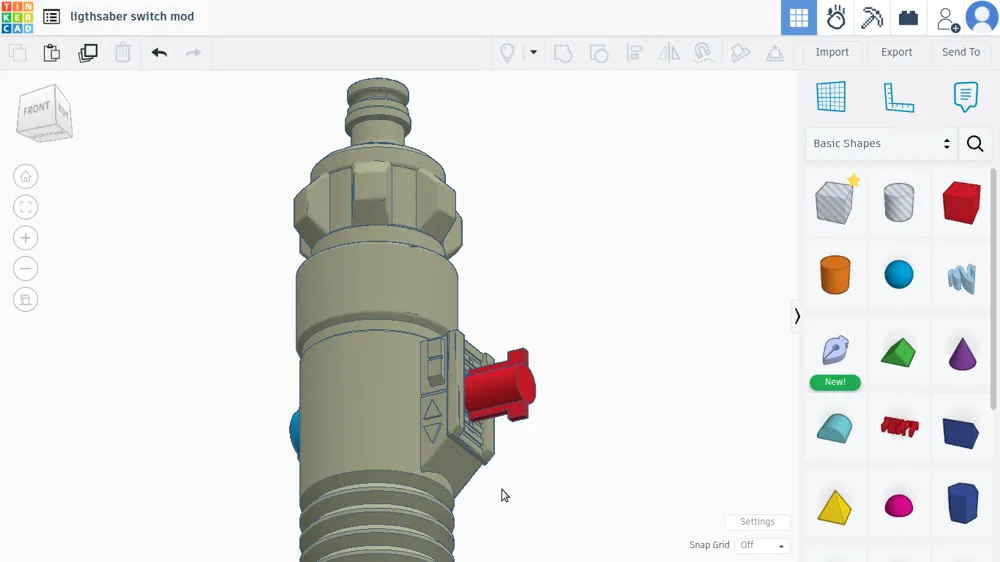Pick the purple Cone shape
Viewport: 1000px width, 562px height.
click(x=962, y=353)
